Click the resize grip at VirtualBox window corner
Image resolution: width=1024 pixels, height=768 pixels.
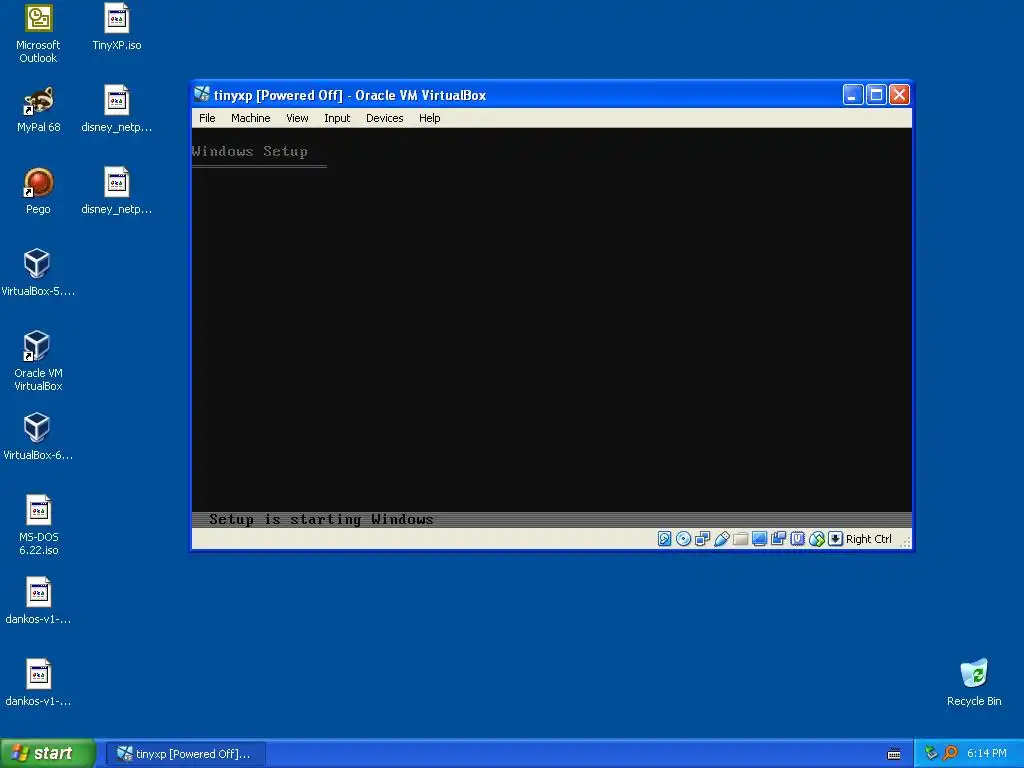906,542
